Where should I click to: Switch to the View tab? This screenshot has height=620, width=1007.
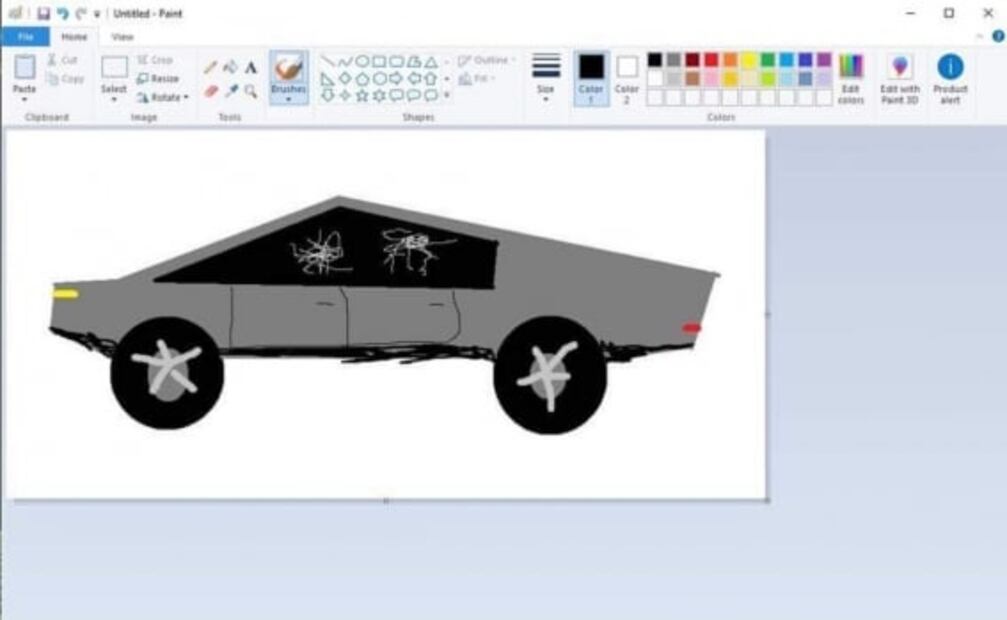click(122, 37)
